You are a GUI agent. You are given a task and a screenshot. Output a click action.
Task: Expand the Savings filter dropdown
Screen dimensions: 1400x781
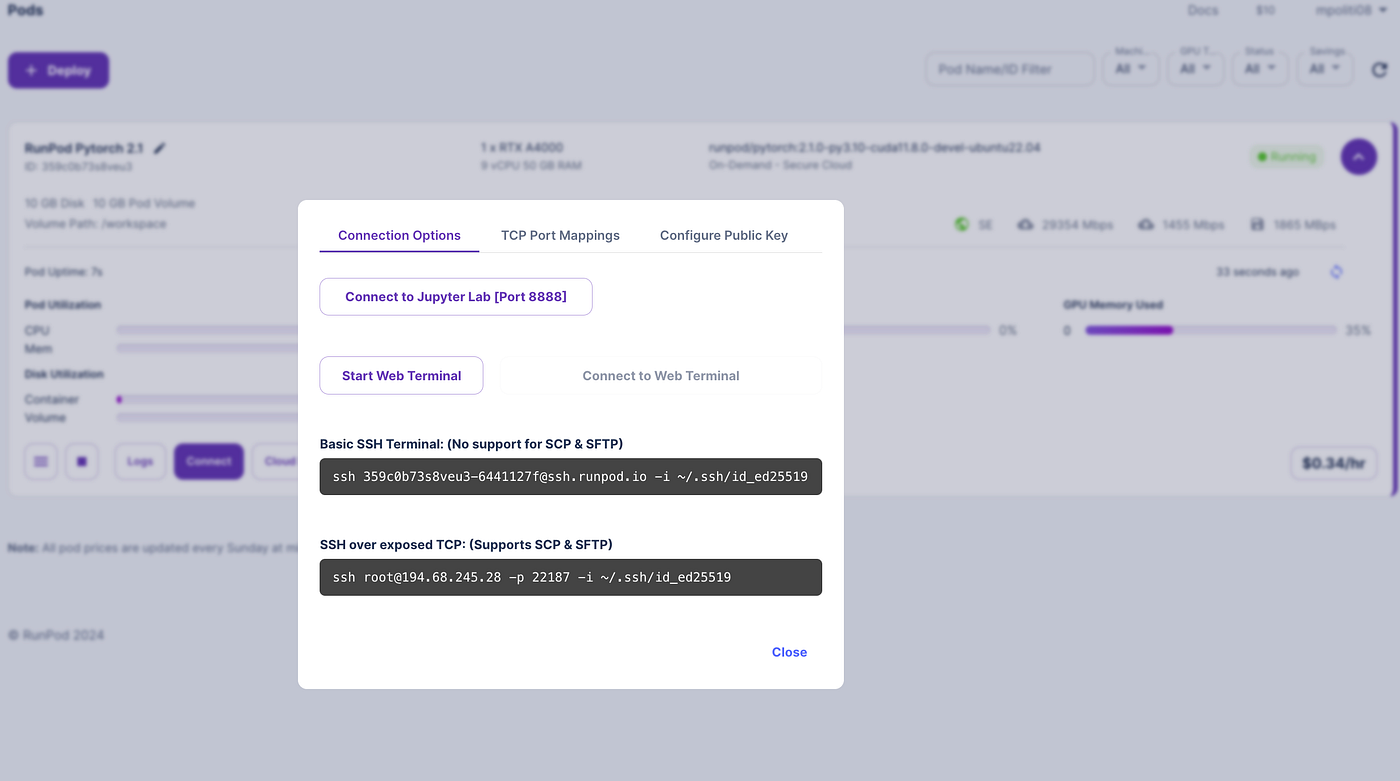pos(1325,69)
